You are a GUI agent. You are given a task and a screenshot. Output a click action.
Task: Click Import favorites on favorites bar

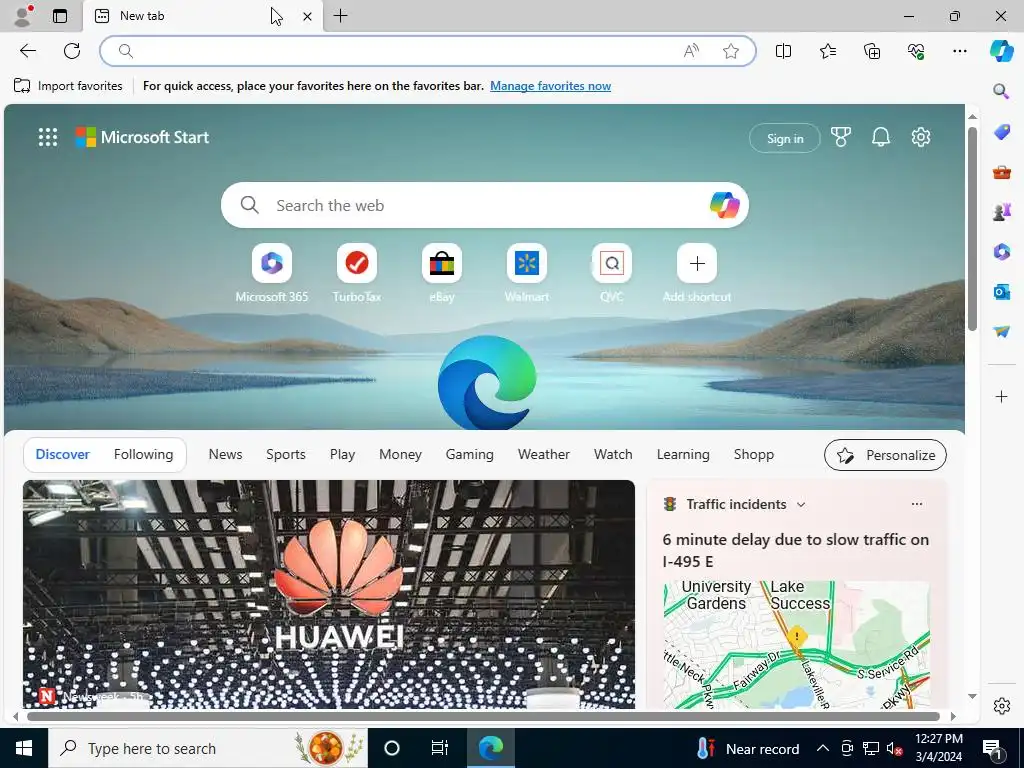[x=68, y=86]
